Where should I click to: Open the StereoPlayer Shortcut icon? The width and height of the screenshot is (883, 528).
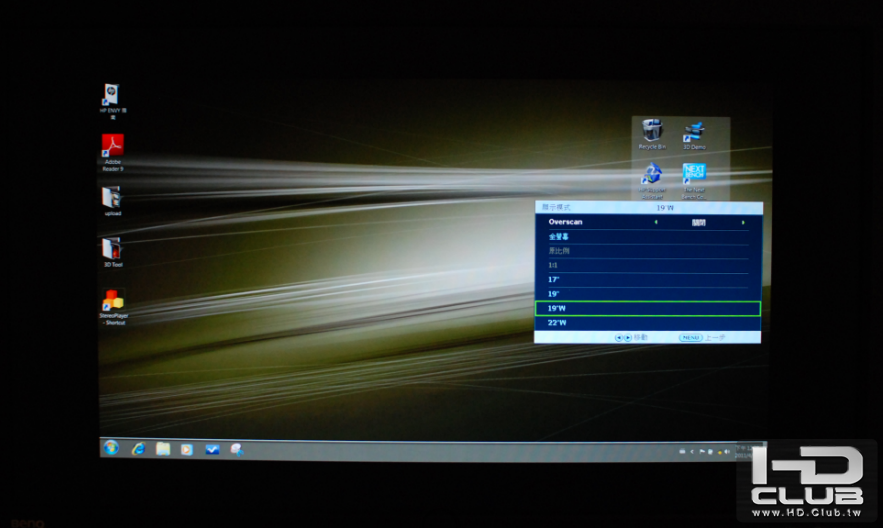114,307
